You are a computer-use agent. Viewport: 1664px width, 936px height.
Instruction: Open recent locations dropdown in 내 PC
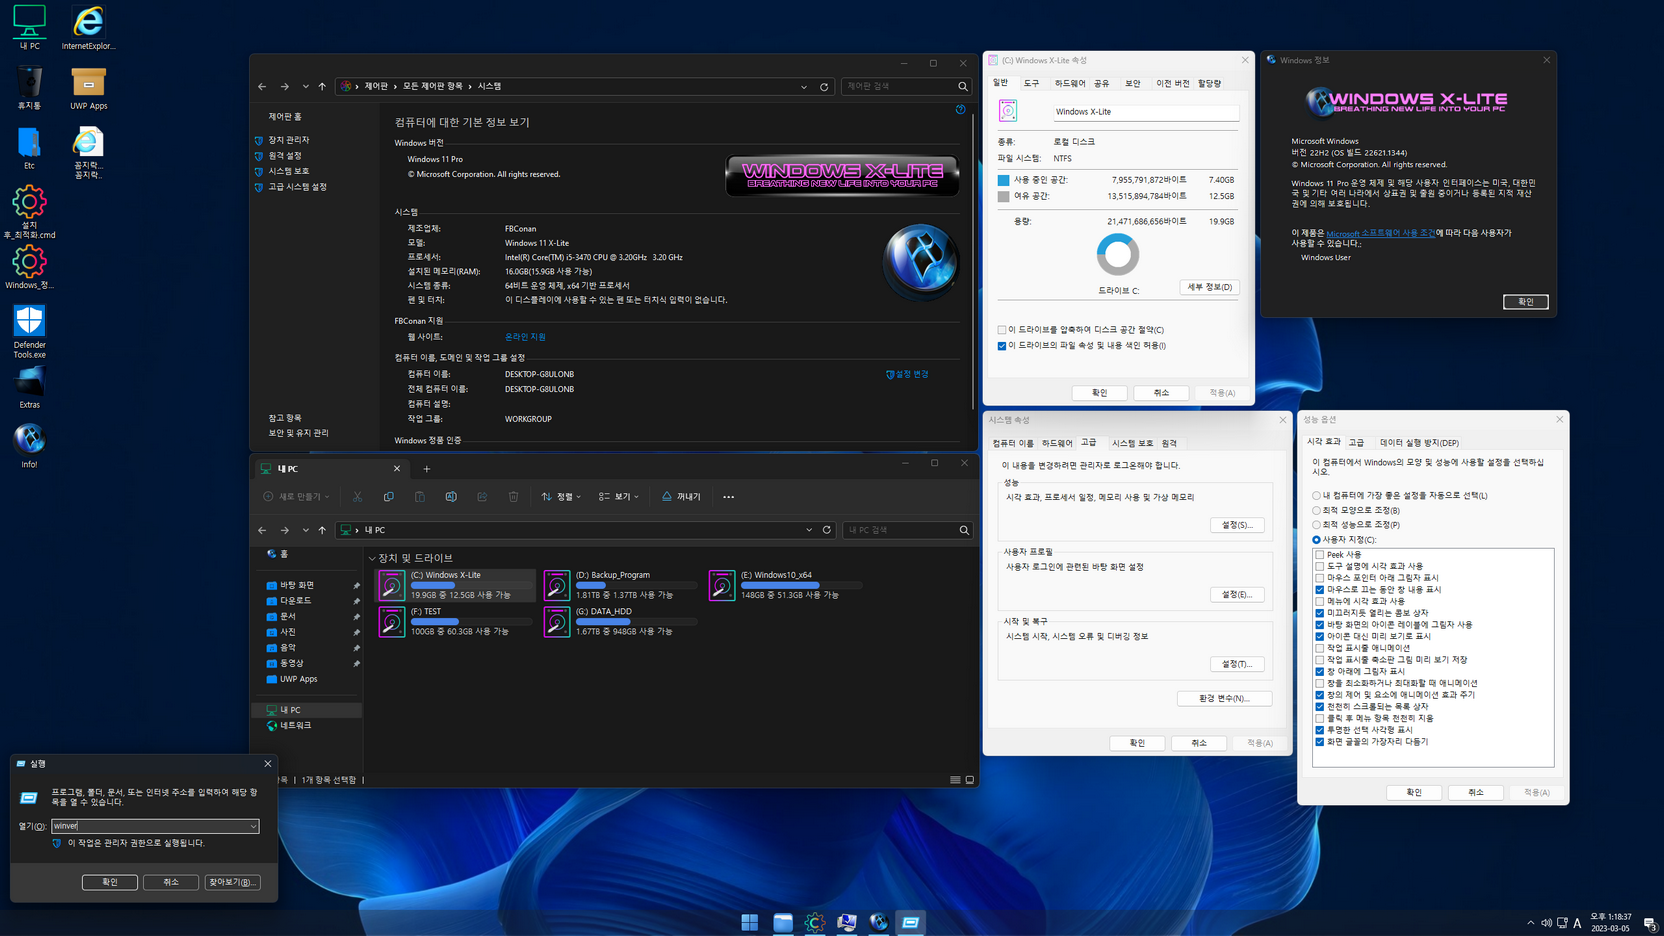(x=305, y=530)
